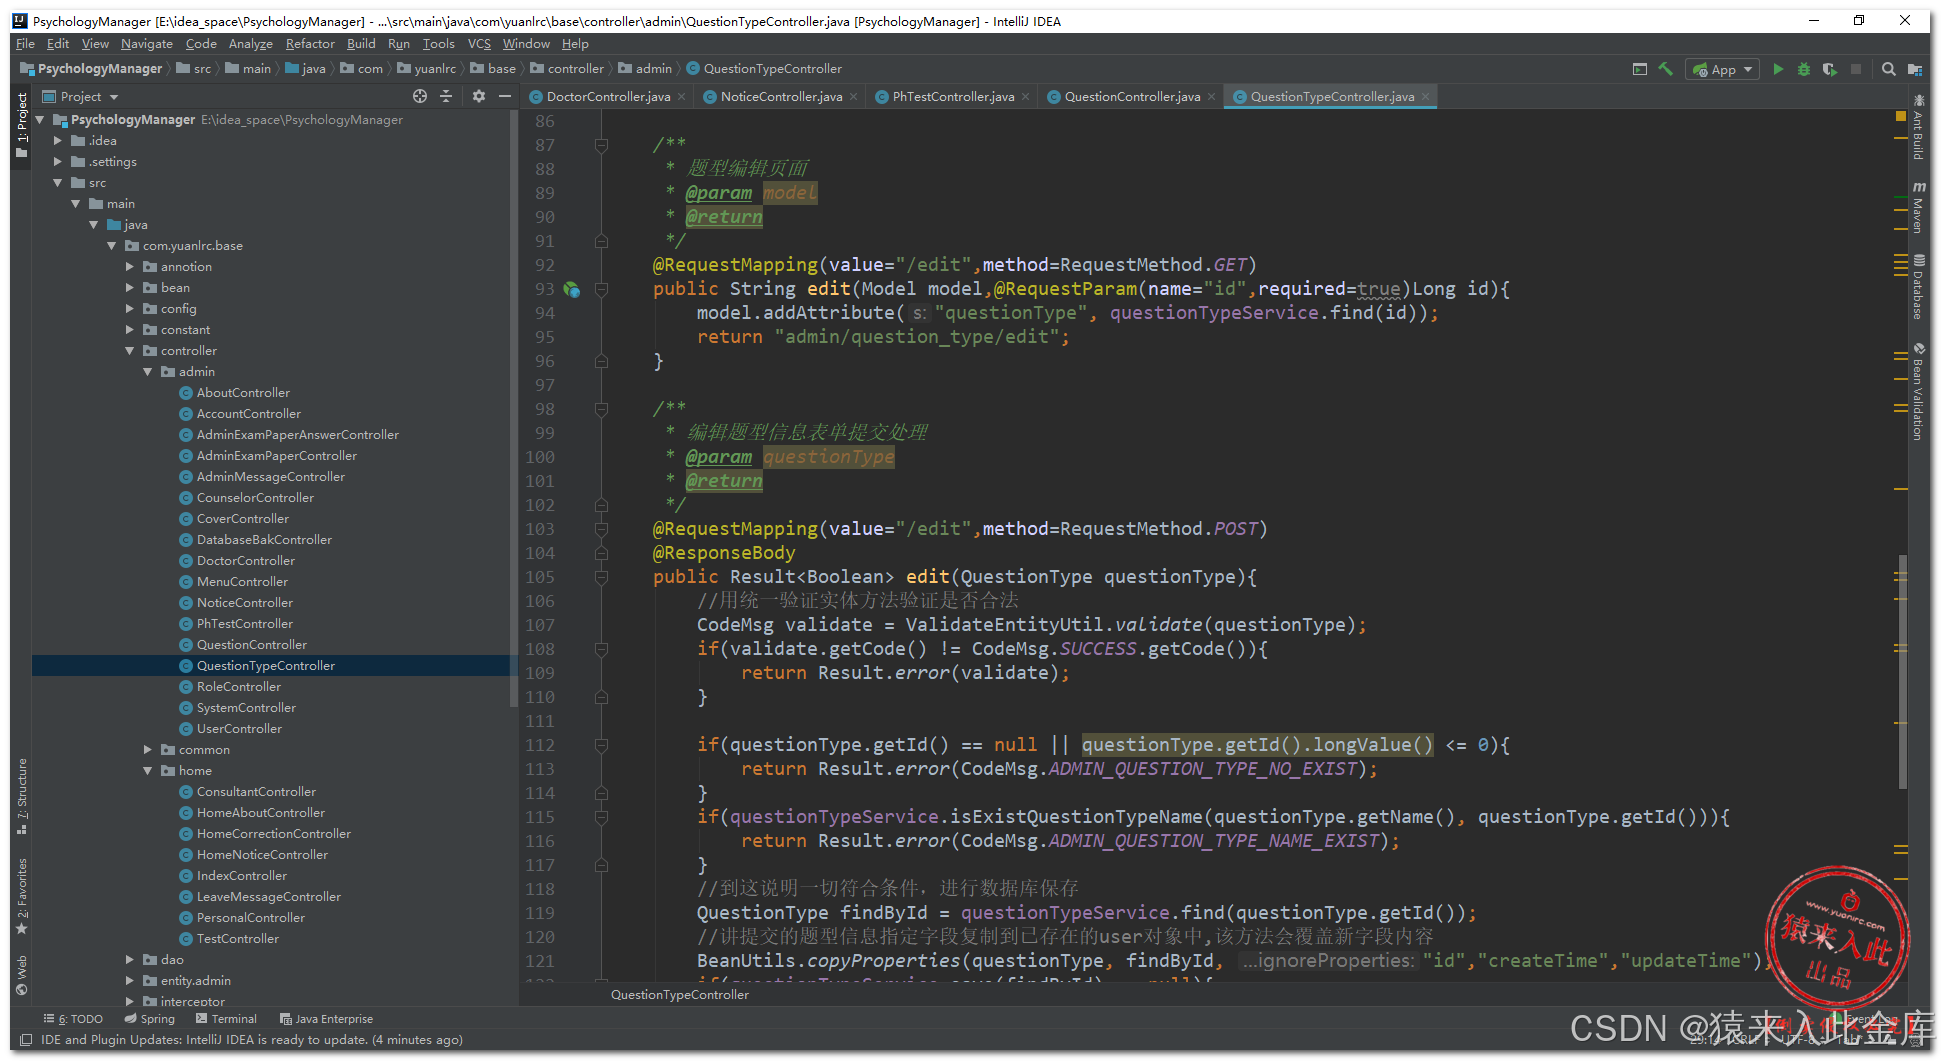The width and height of the screenshot is (1941, 1061).
Task: Expand the dao package
Action: tap(130, 960)
